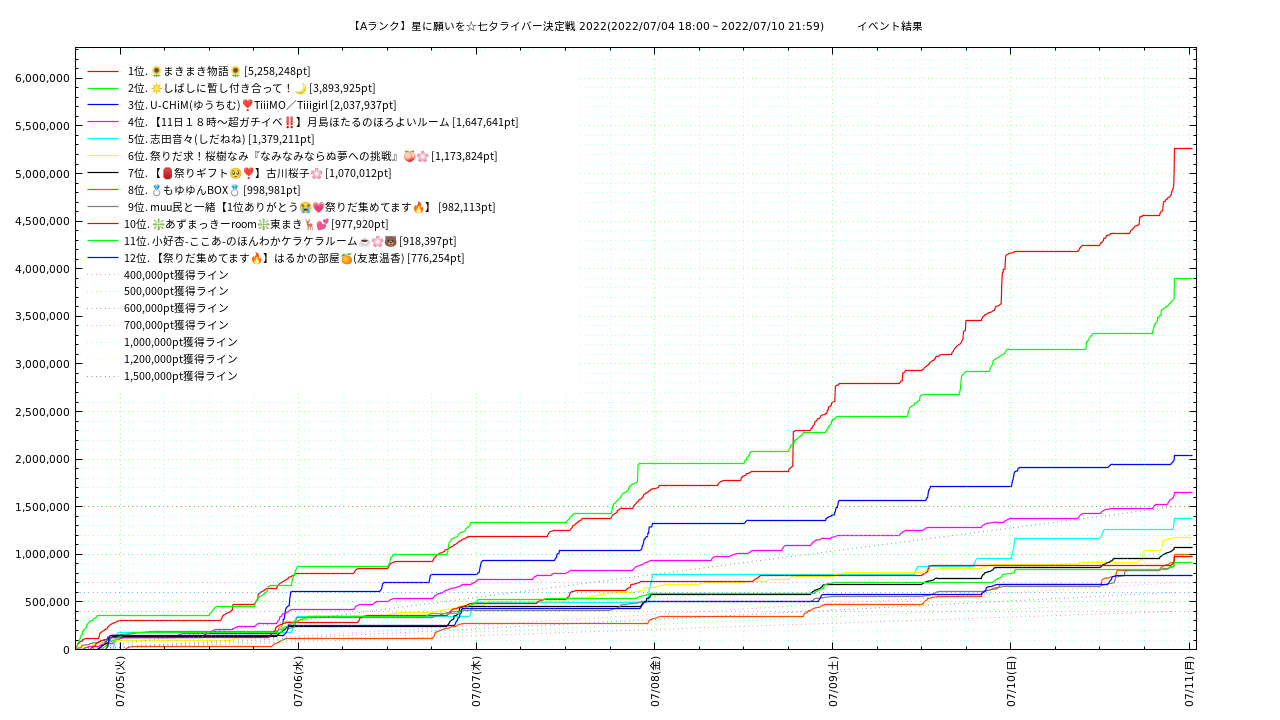Select the 3位 U-CHiM(ゆうちむ) legend entry
The width and height of the screenshot is (1280, 720).
(x=262, y=106)
